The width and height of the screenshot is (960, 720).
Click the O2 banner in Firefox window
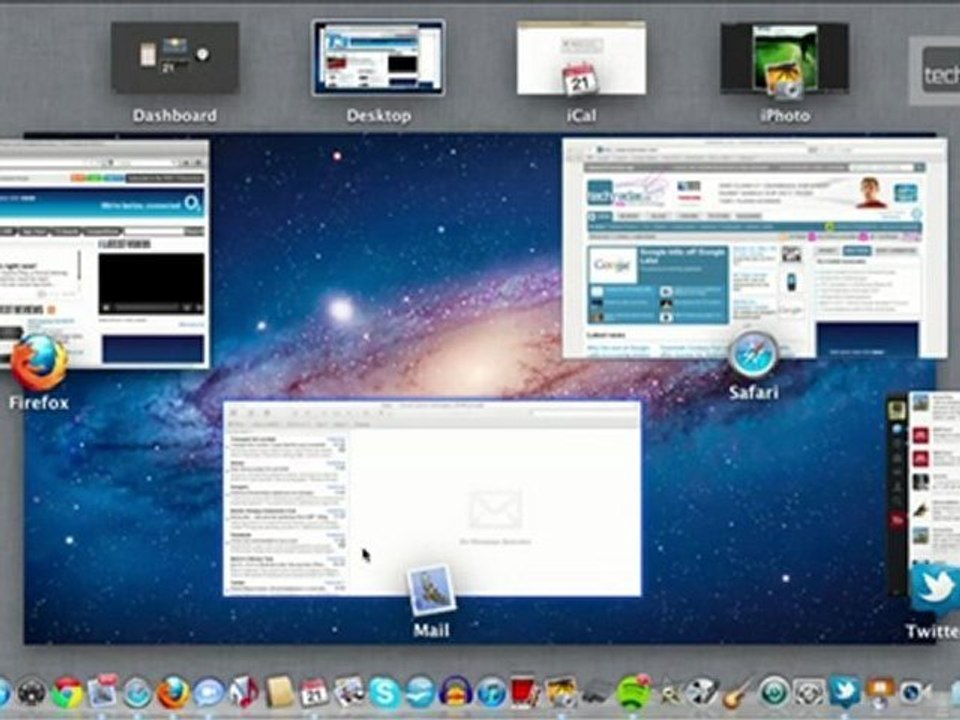point(102,204)
